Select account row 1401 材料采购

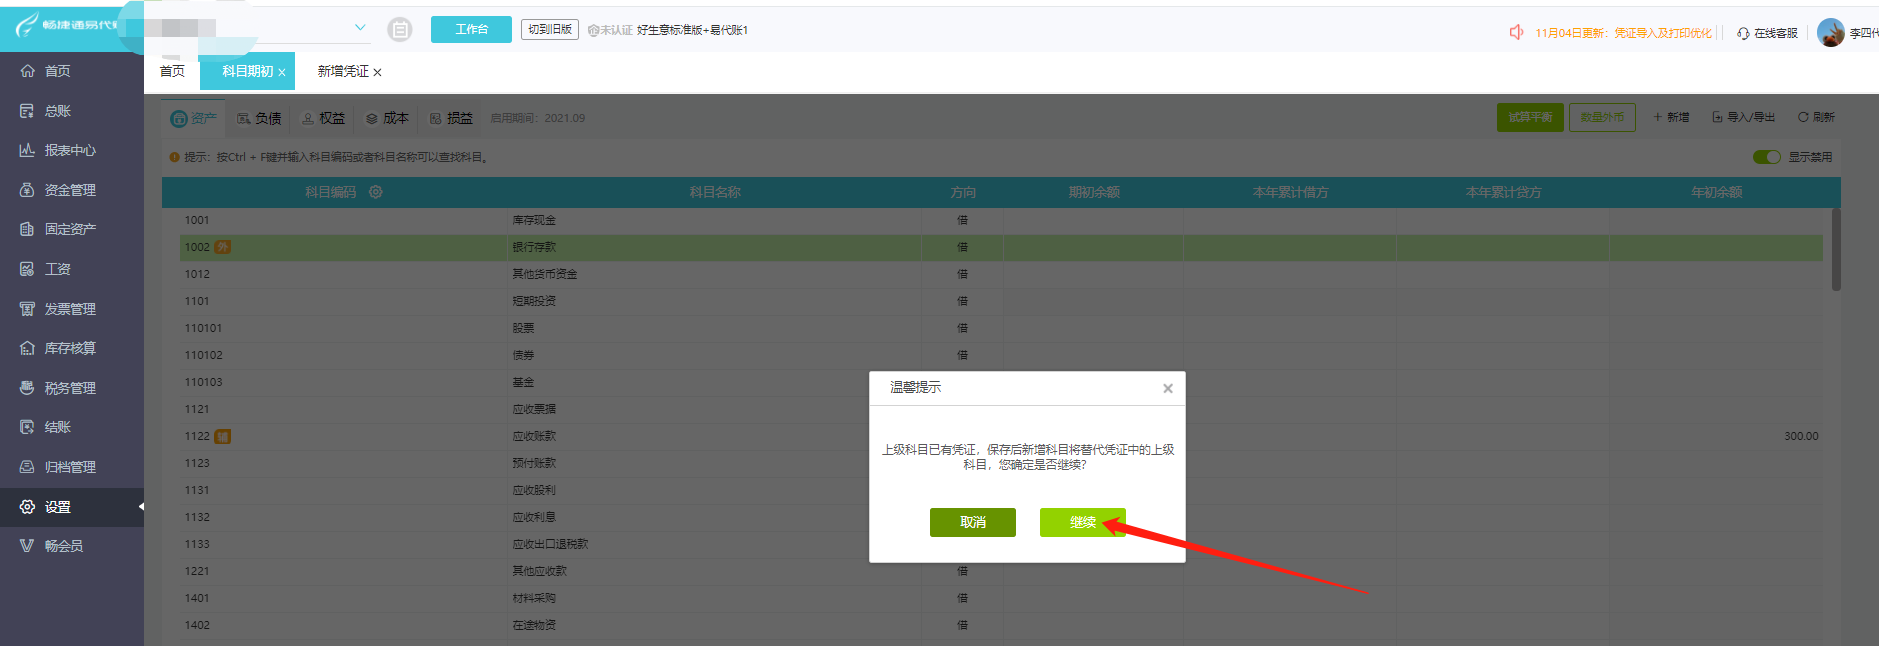click(1001, 598)
